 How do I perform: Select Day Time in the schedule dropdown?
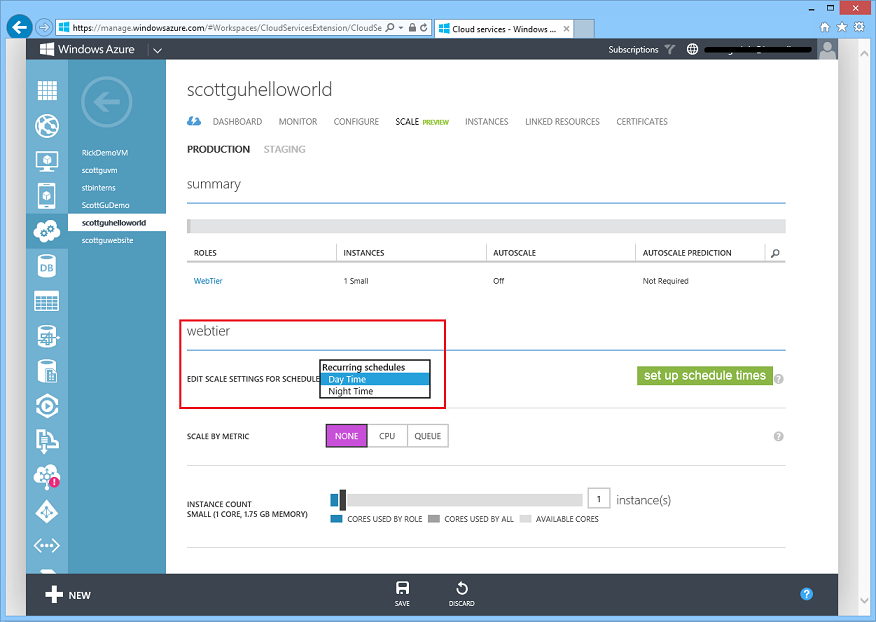[x=375, y=379]
